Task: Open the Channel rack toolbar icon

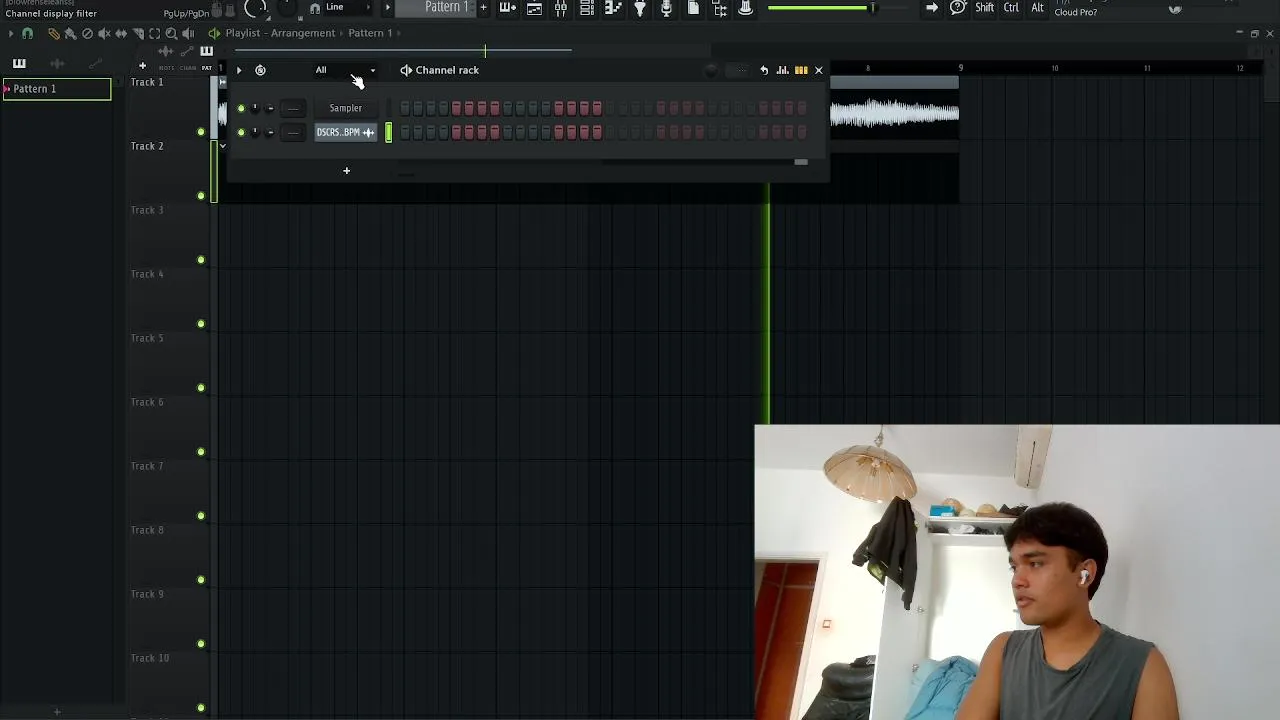Action: pyautogui.click(x=587, y=8)
